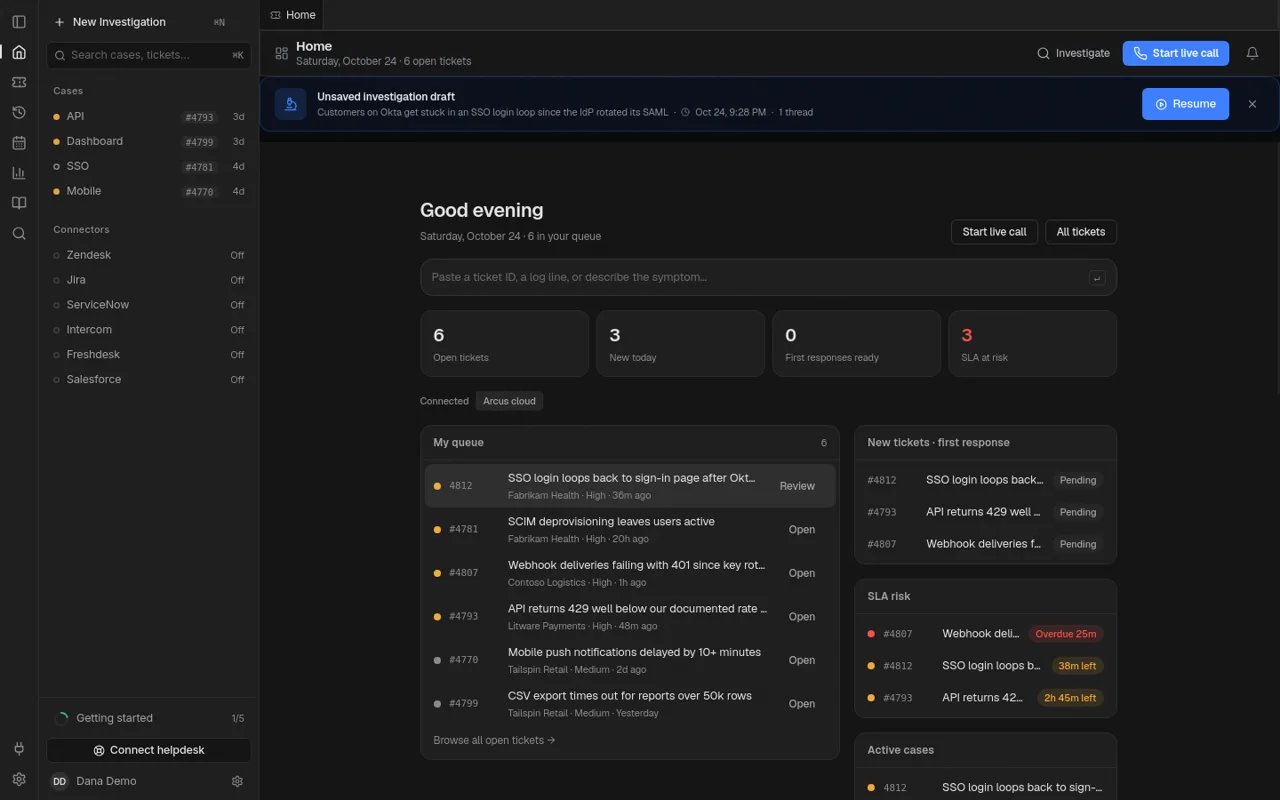Open the calendar icon in the rail

click(x=19, y=143)
